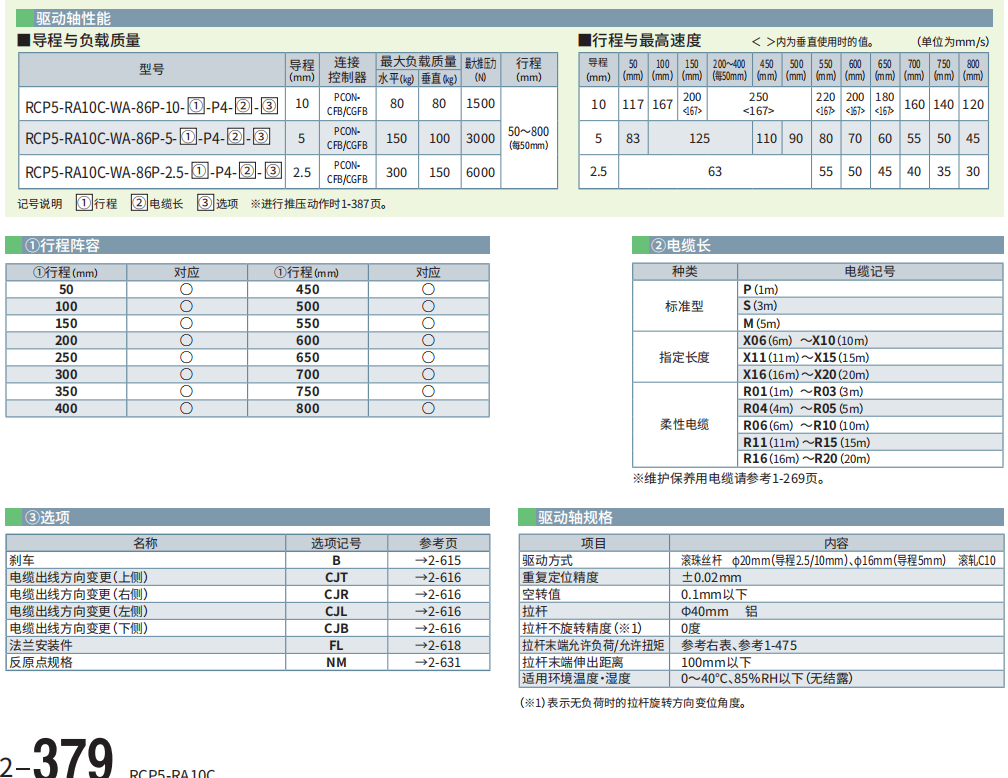Click the 适用环境温度·湿度 value 0~40°C
This screenshot has width=1008, height=778.
click(x=766, y=678)
